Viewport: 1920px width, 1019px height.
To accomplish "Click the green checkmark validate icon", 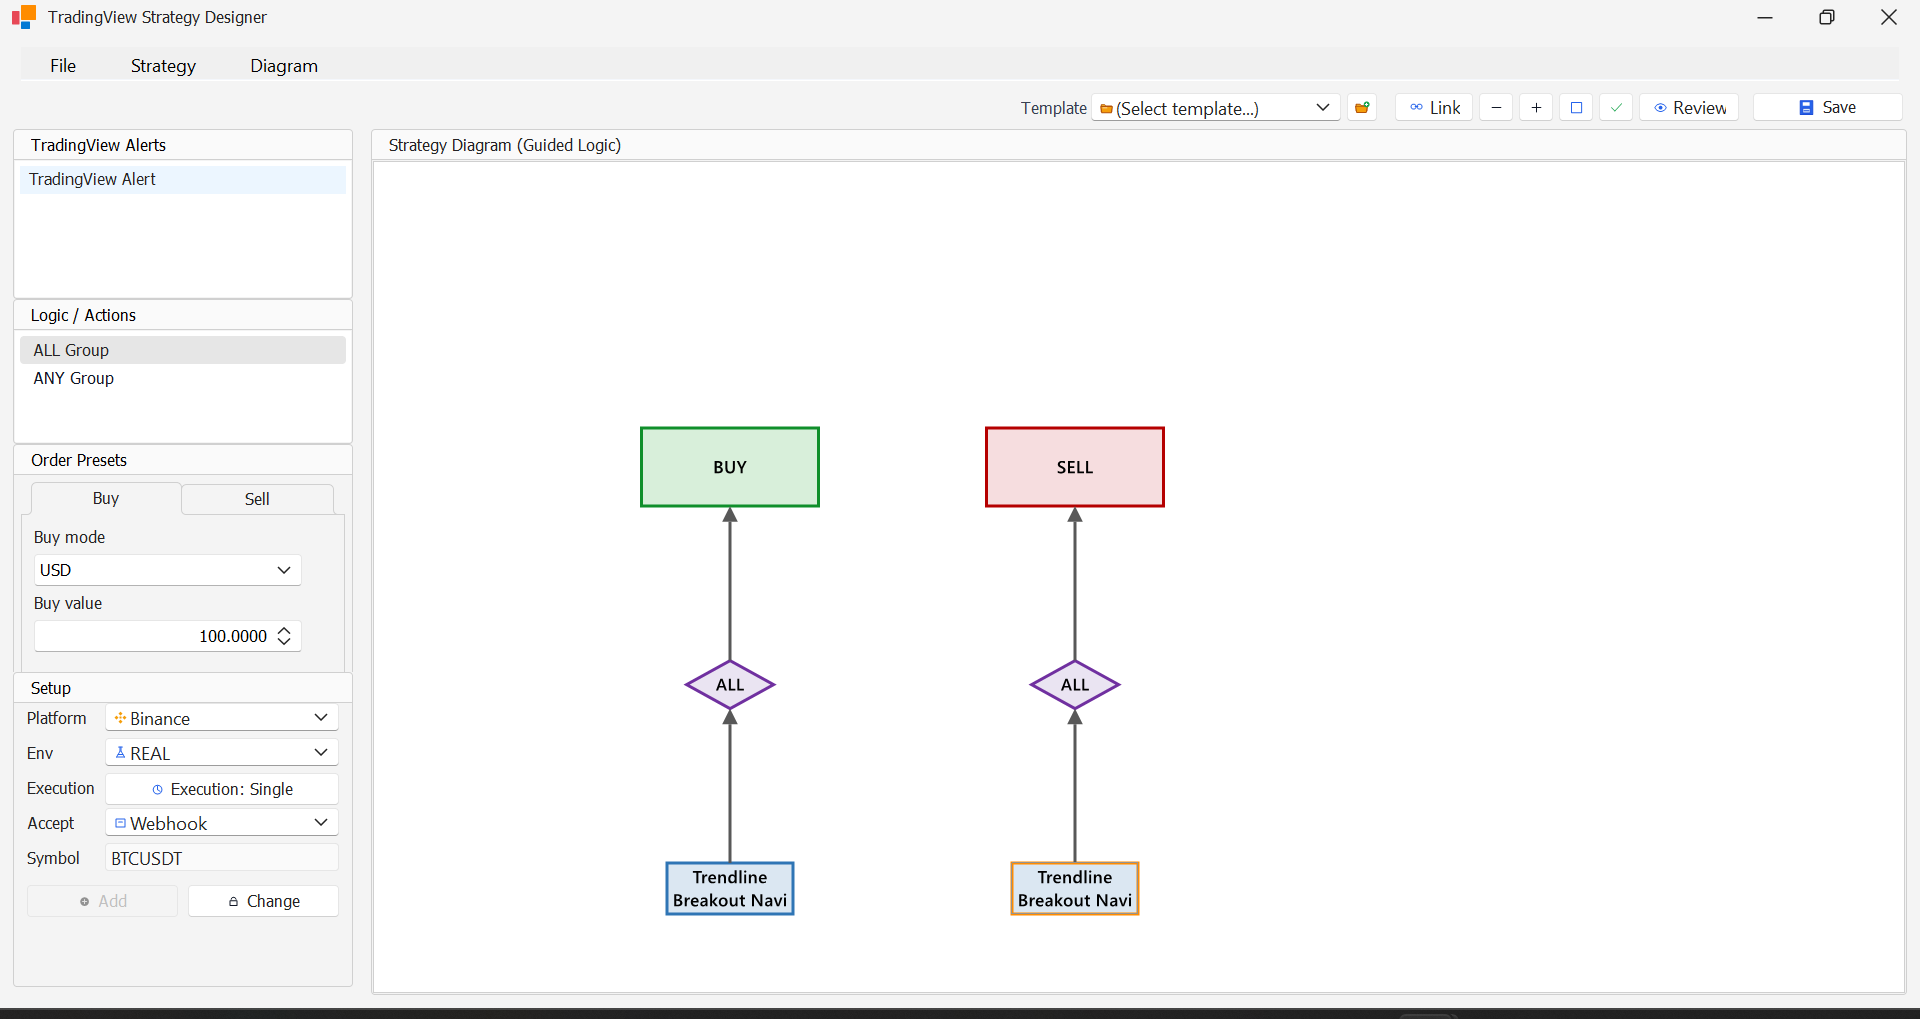I will (1616, 108).
